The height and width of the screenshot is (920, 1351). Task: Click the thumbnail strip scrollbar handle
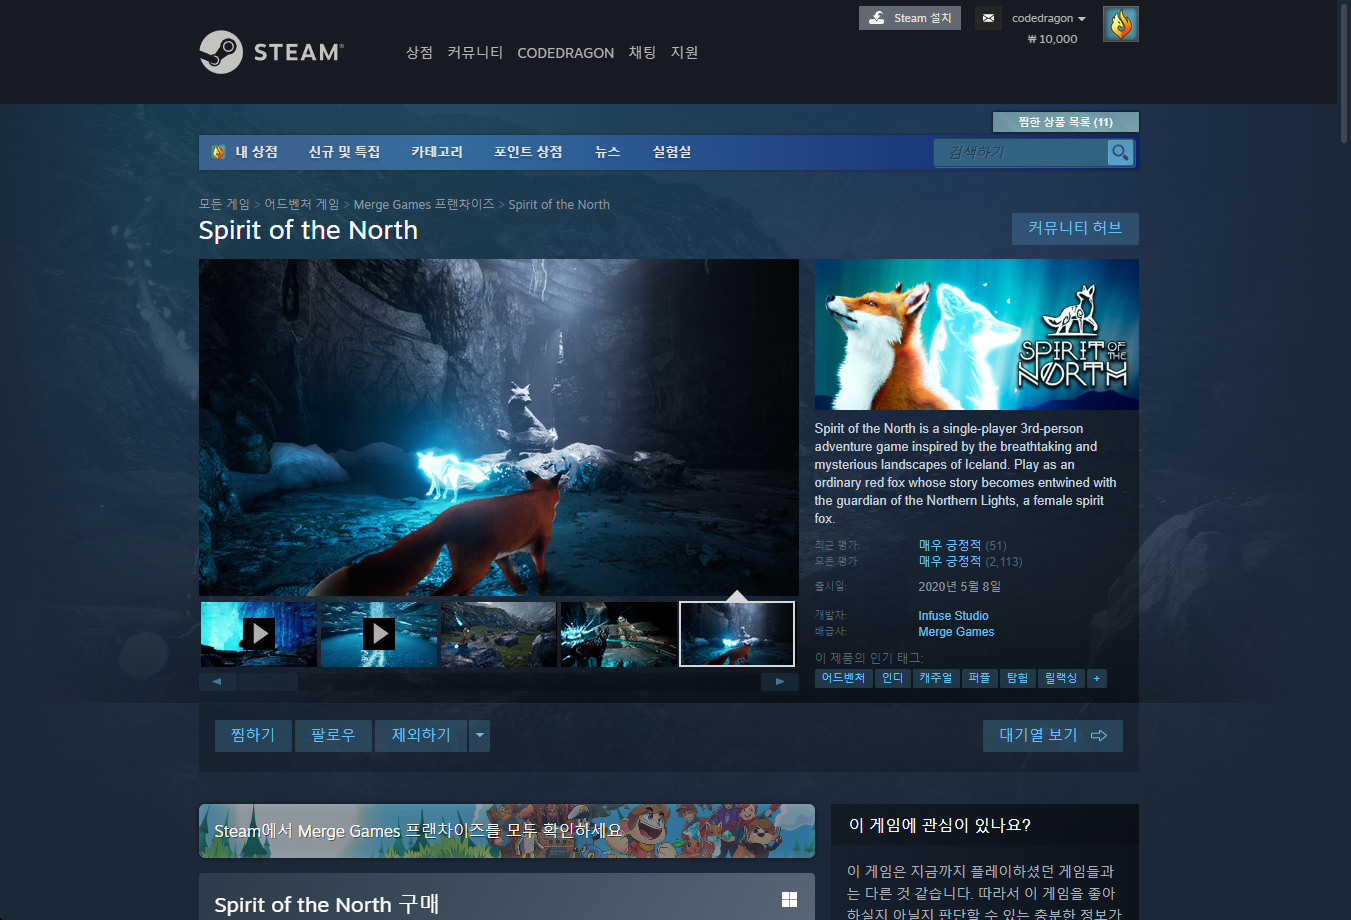point(267,682)
